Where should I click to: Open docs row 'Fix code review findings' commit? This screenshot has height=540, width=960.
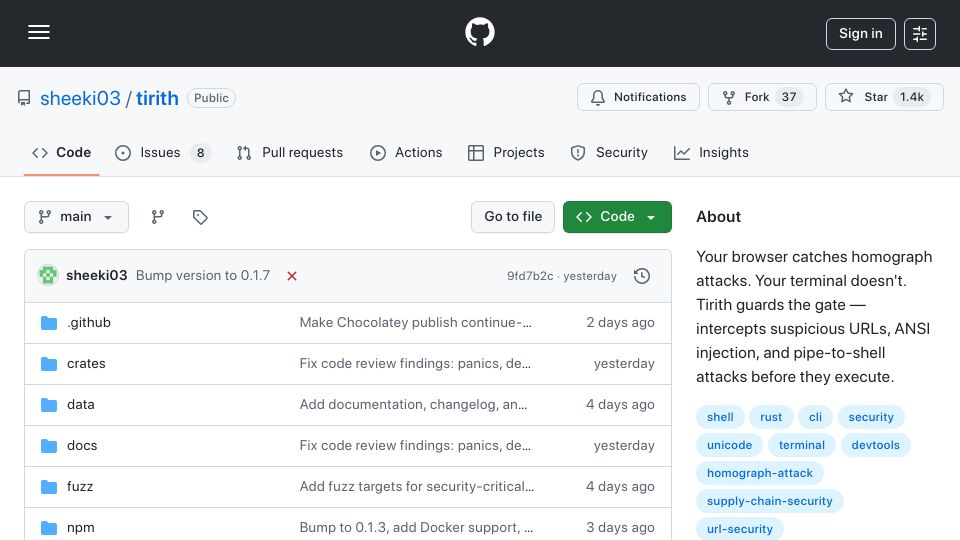[415, 446]
